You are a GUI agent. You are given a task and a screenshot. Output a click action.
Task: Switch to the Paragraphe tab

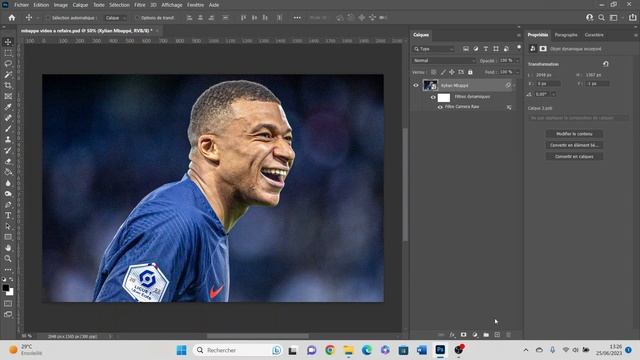pyautogui.click(x=566, y=35)
